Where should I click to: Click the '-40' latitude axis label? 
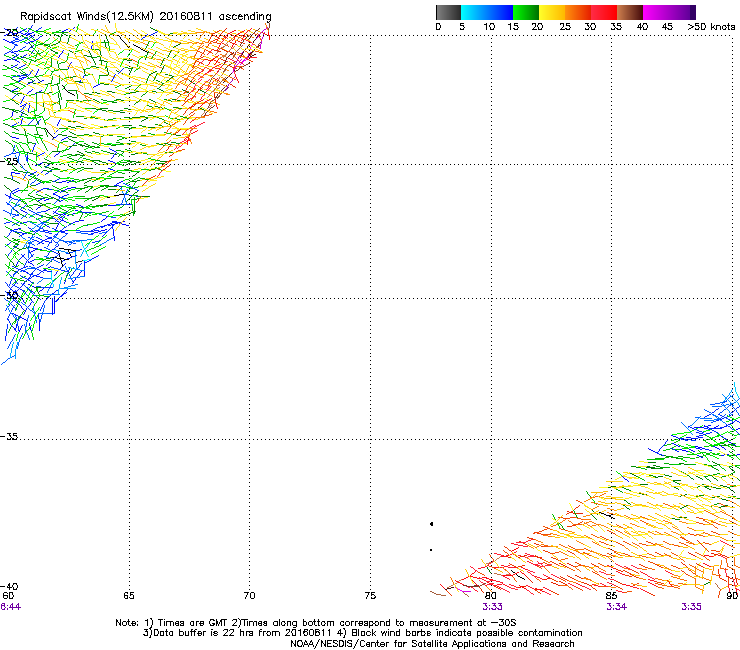[9, 586]
